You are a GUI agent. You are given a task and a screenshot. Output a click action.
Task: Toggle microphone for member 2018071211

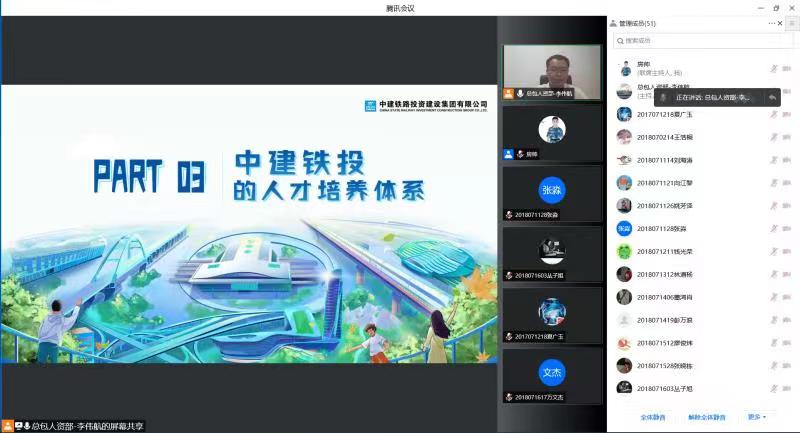[x=773, y=251]
